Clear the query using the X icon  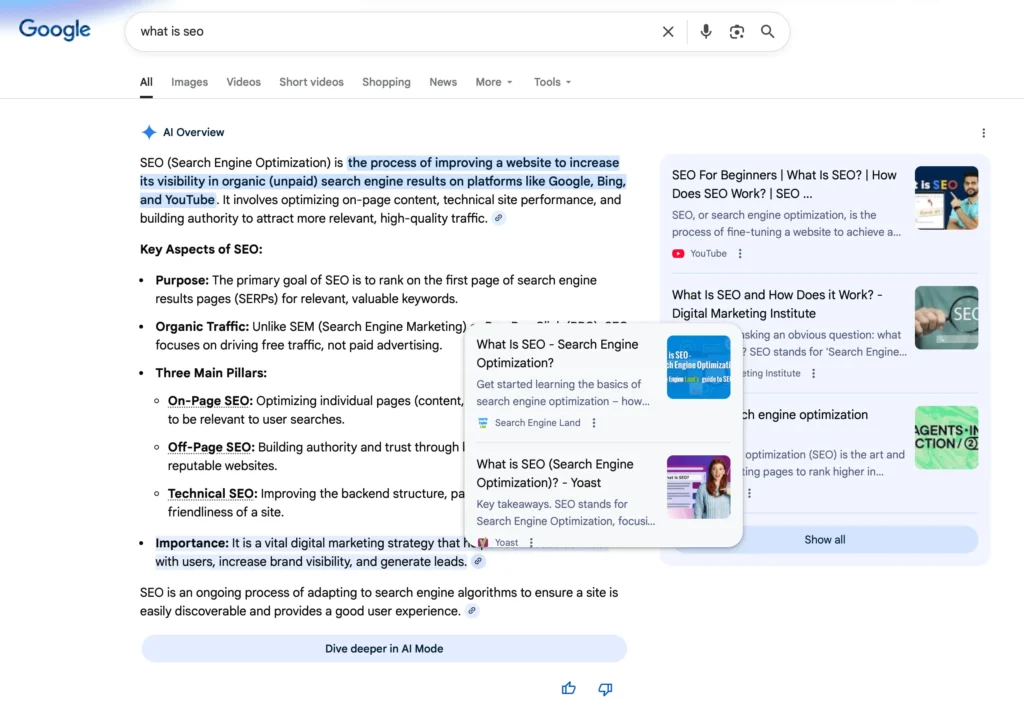pos(668,31)
